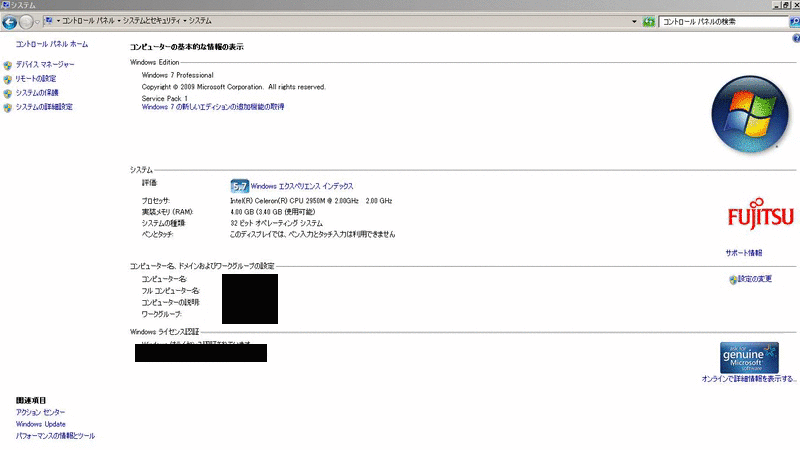The image size is (800, 450).
Task: Click the コンピューターの基本的な情報の表示 heading
Action: (186, 47)
